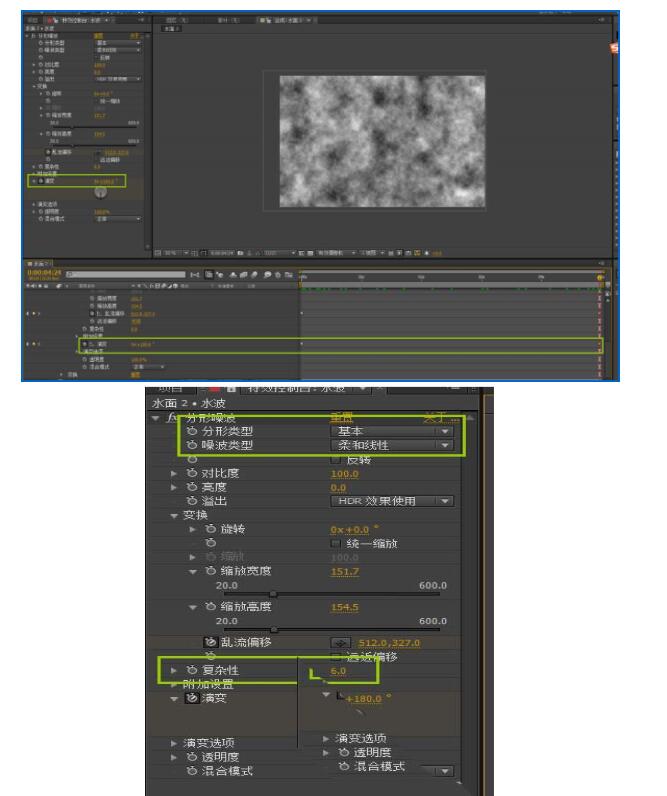Click the current-time indicator on the timeline ruler
Screen dimensions: 667x796
[599, 278]
